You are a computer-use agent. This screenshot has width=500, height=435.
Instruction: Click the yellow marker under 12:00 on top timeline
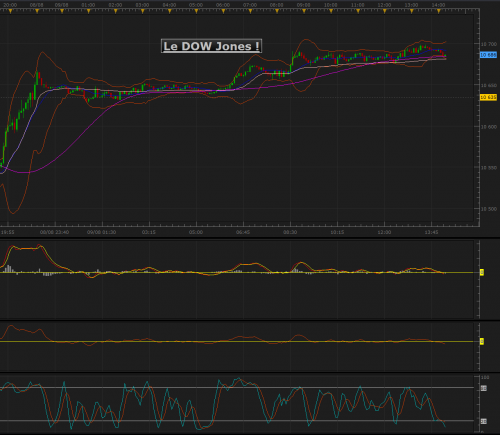(385, 11)
